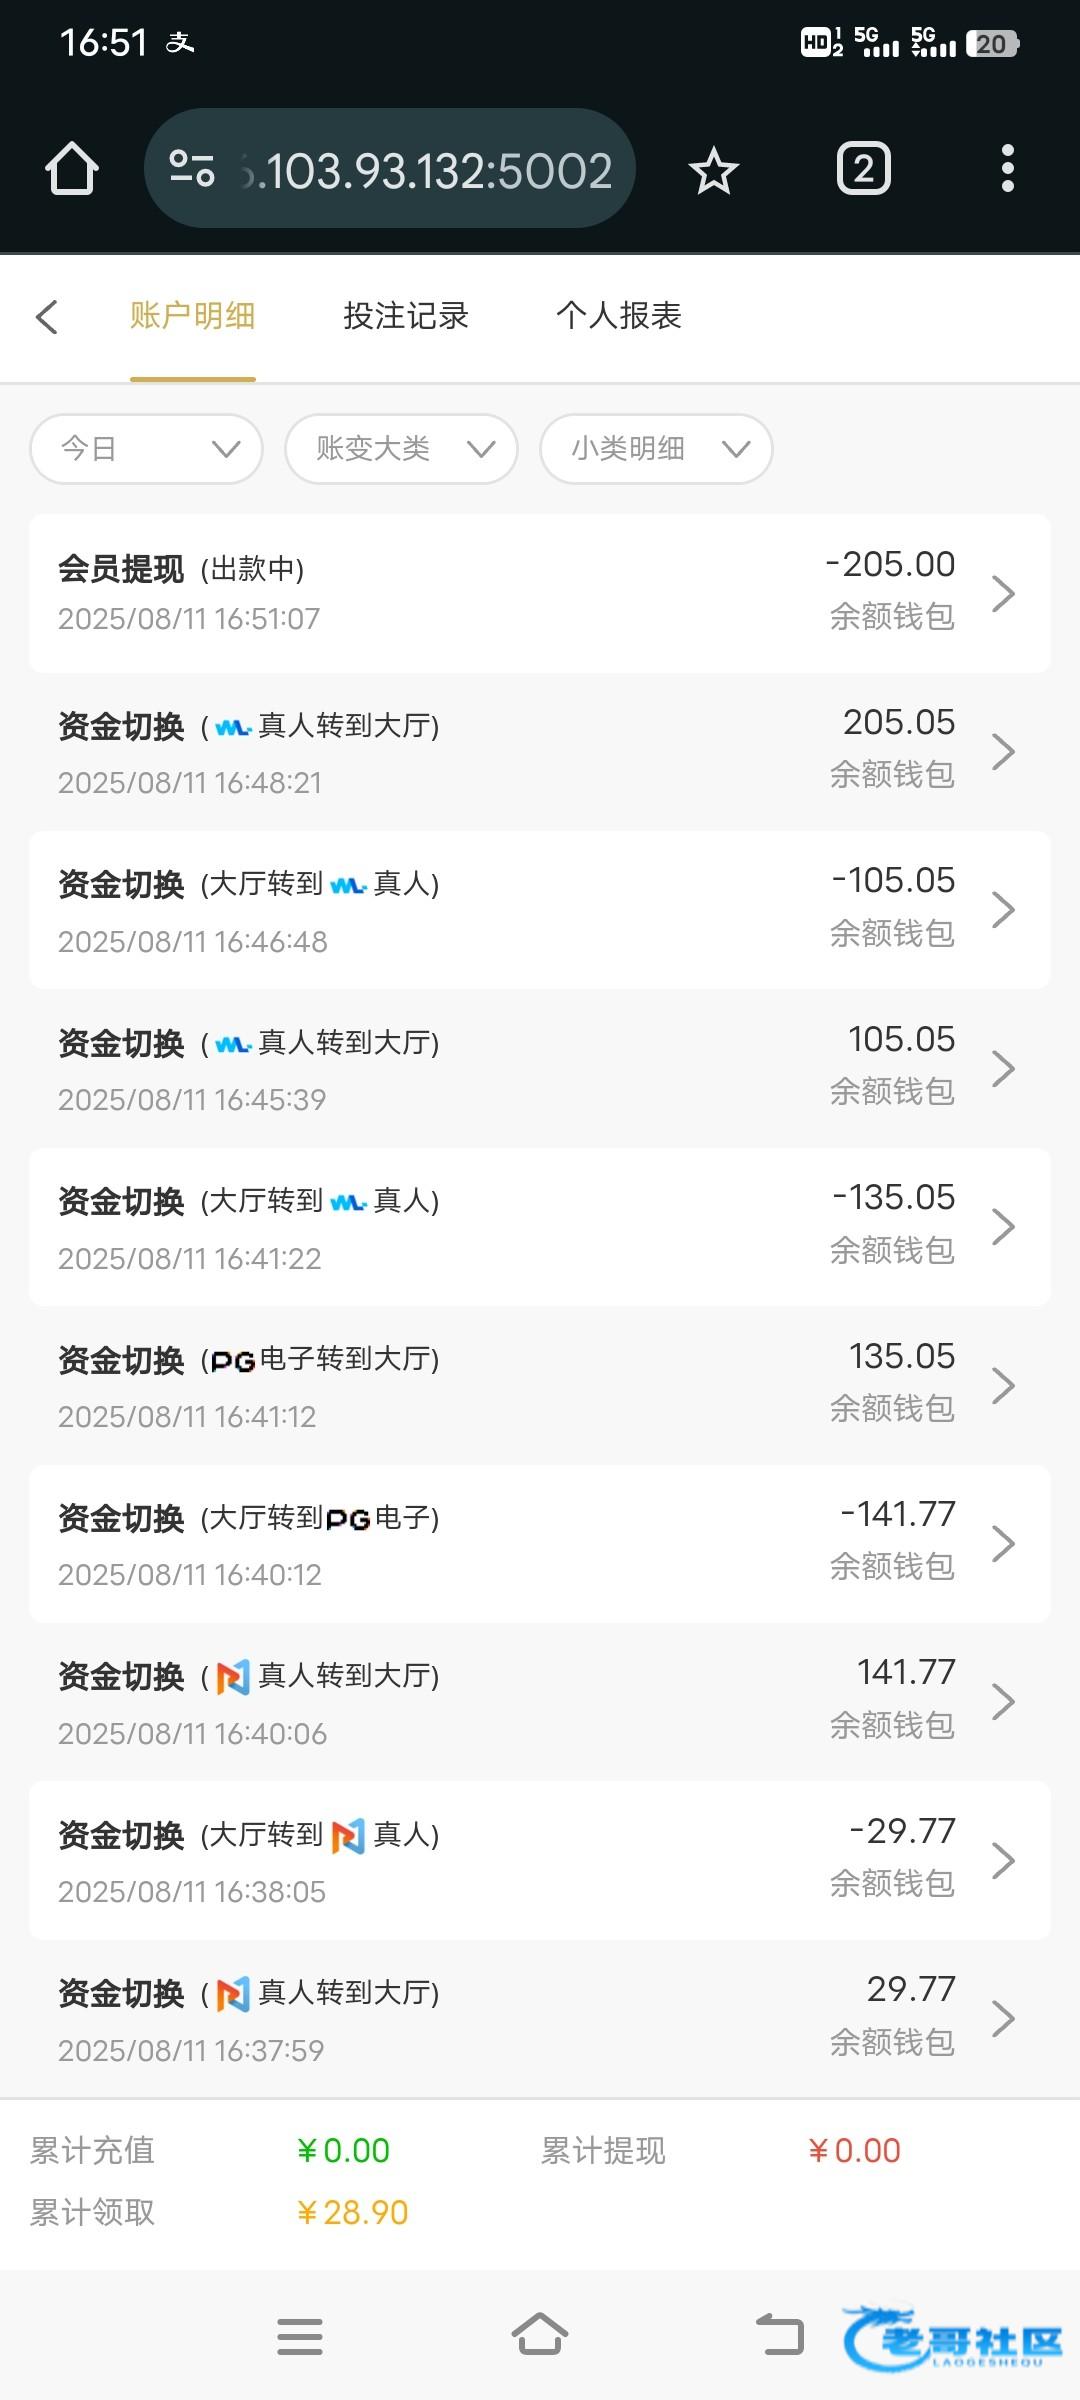Open the -141.77 PG电子 transfer entry
This screenshot has height=2400, width=1080.
tap(540, 1543)
